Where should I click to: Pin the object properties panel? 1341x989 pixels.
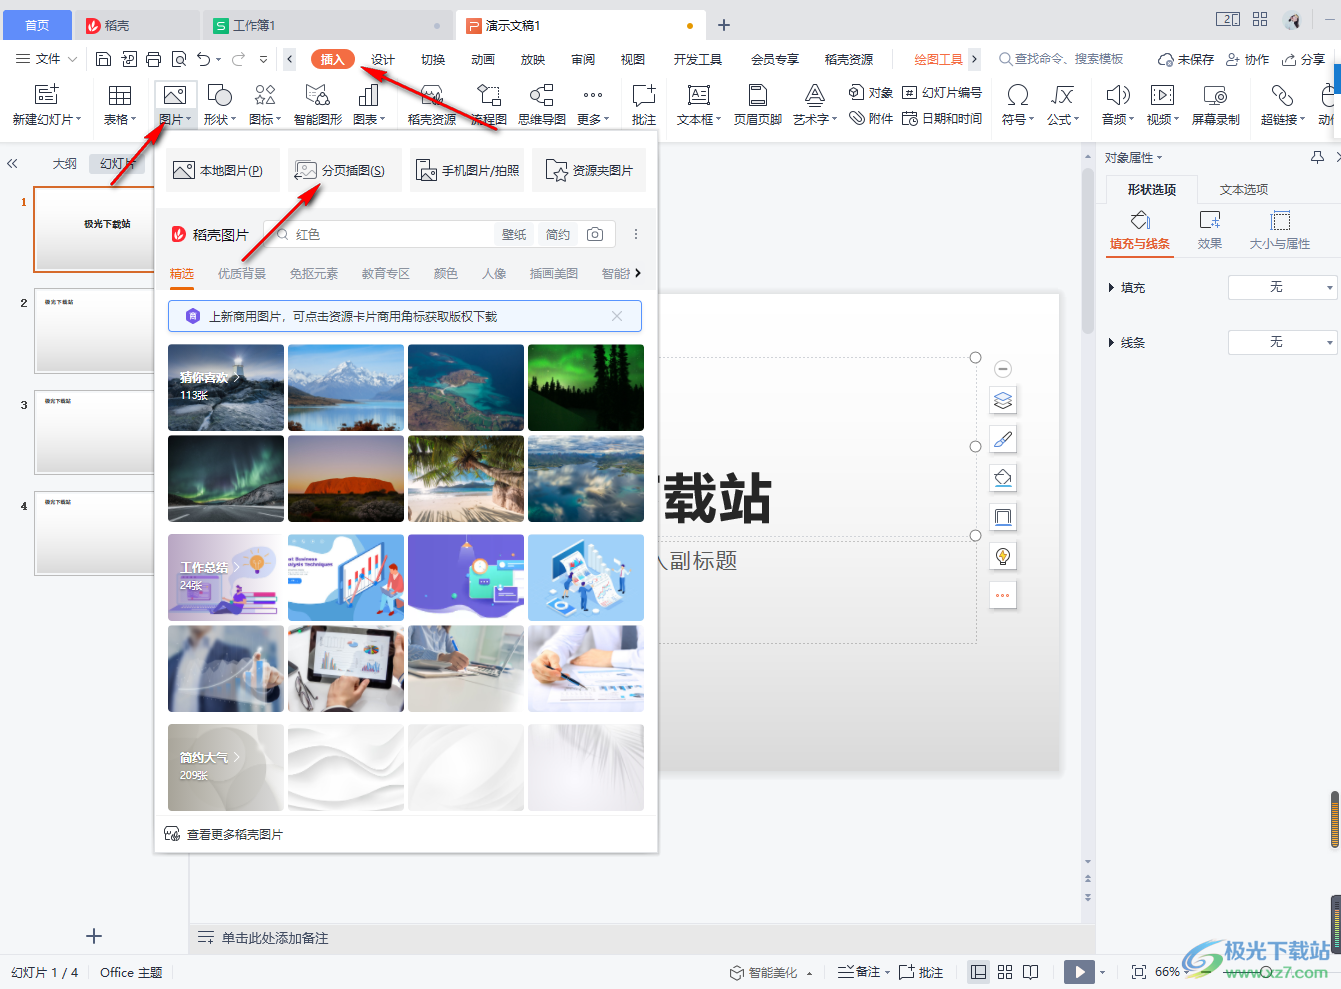(x=1317, y=158)
